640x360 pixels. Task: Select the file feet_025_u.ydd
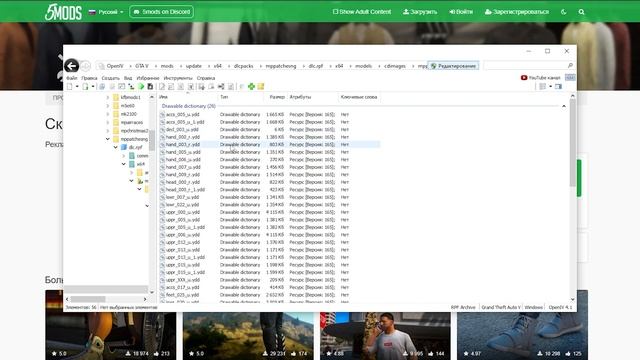pyautogui.click(x=182, y=295)
